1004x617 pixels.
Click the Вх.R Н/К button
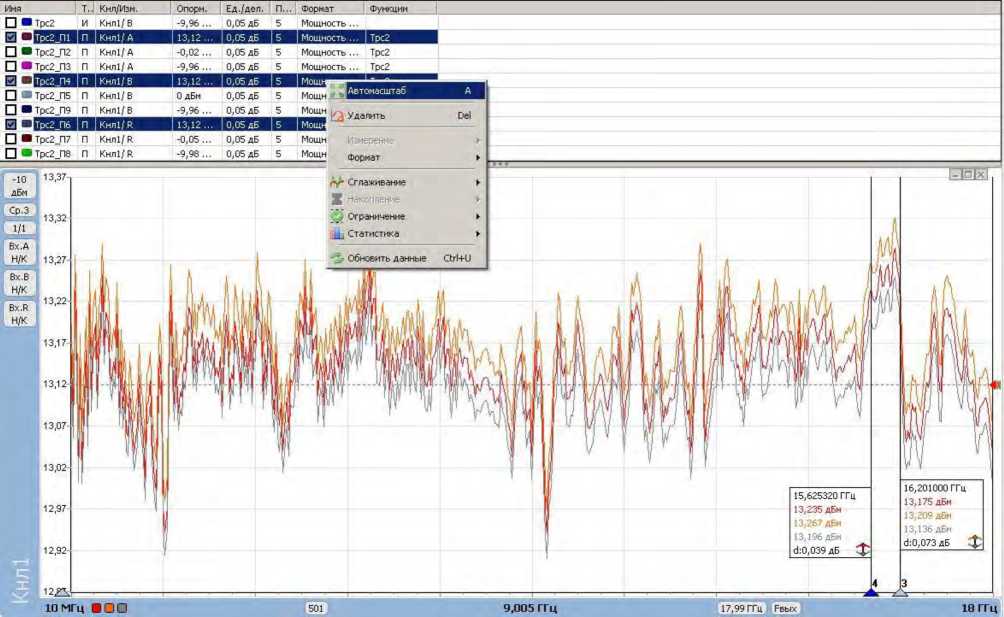click(19, 314)
